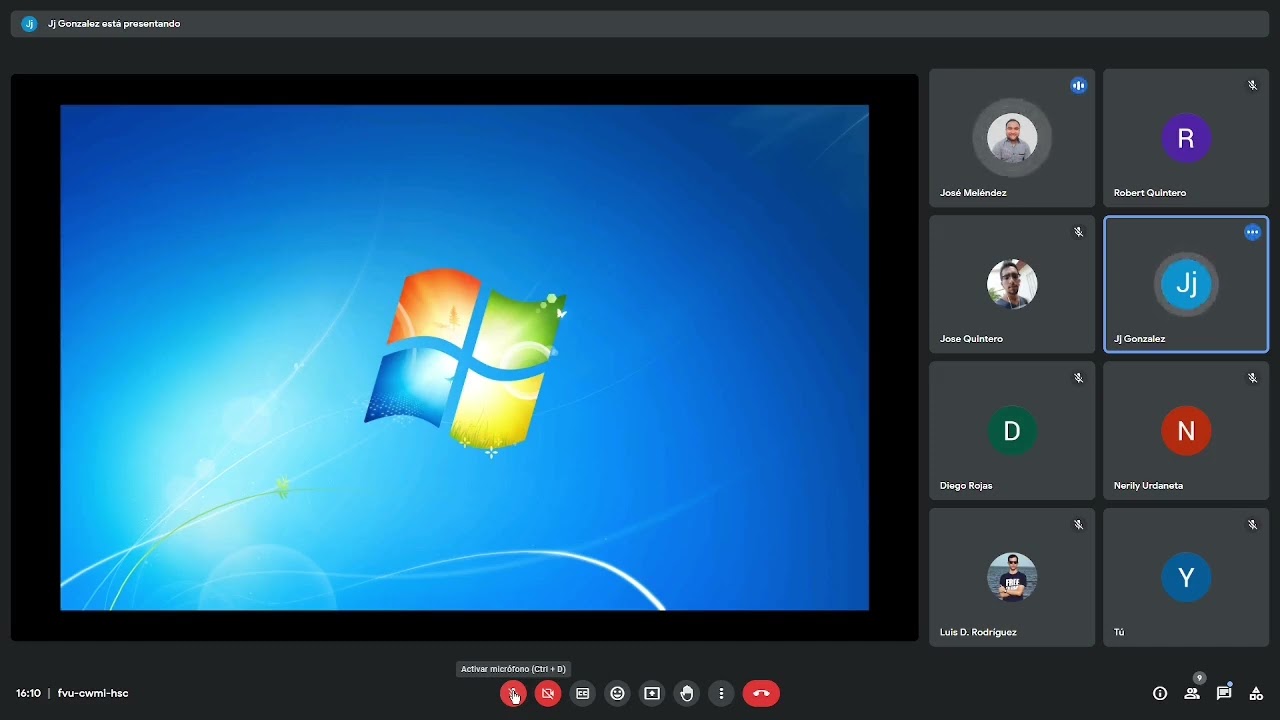Select the Jj Gonzalez avatar in the participant grid
This screenshot has height=720, width=1280.
click(x=1186, y=284)
